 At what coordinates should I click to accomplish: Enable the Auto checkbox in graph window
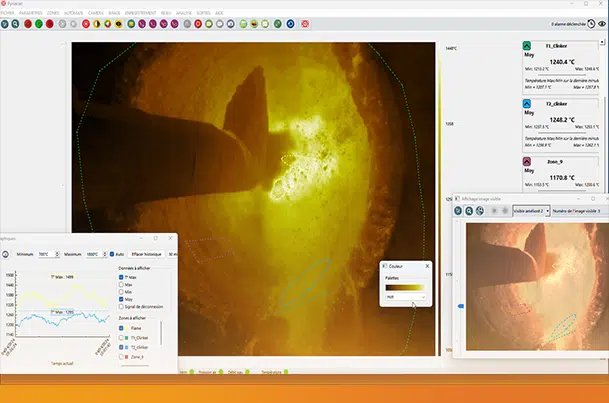pos(112,254)
